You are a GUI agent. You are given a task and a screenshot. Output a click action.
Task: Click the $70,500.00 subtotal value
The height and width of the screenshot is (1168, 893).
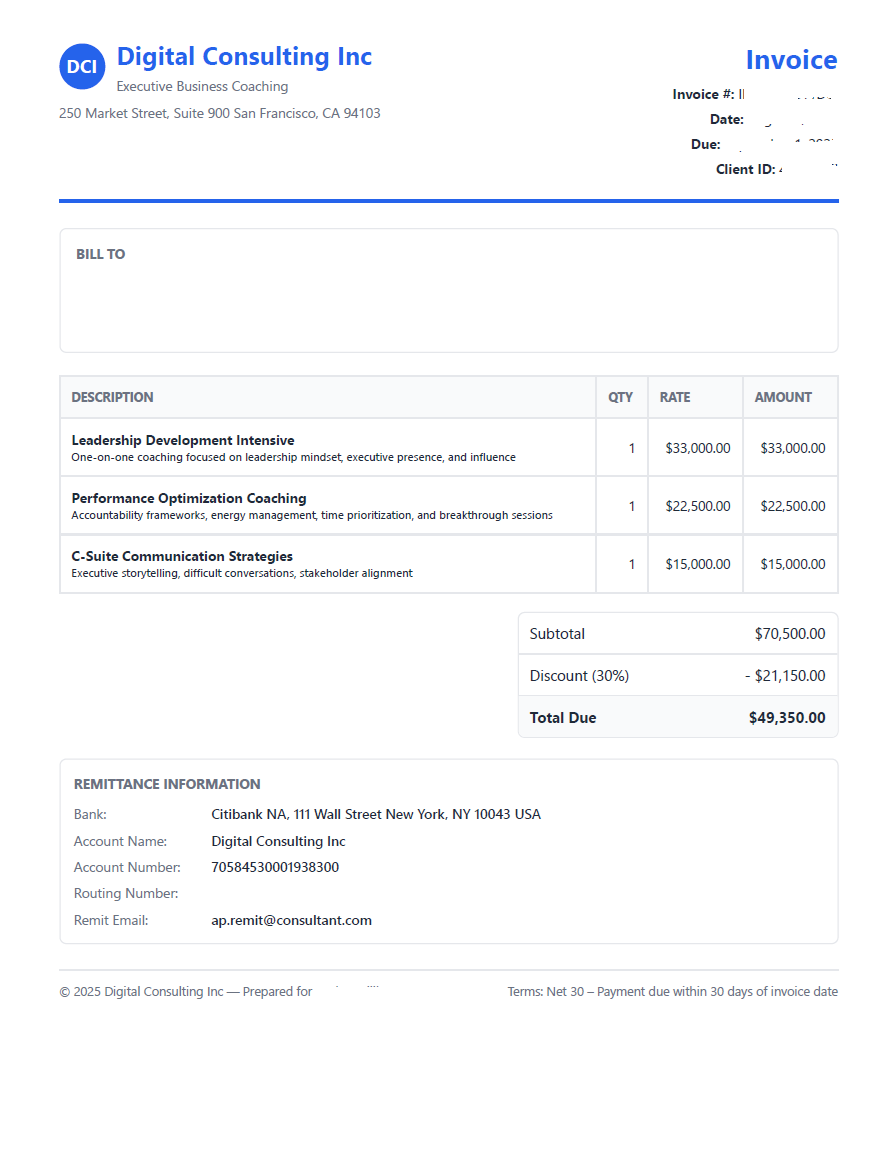tap(789, 634)
